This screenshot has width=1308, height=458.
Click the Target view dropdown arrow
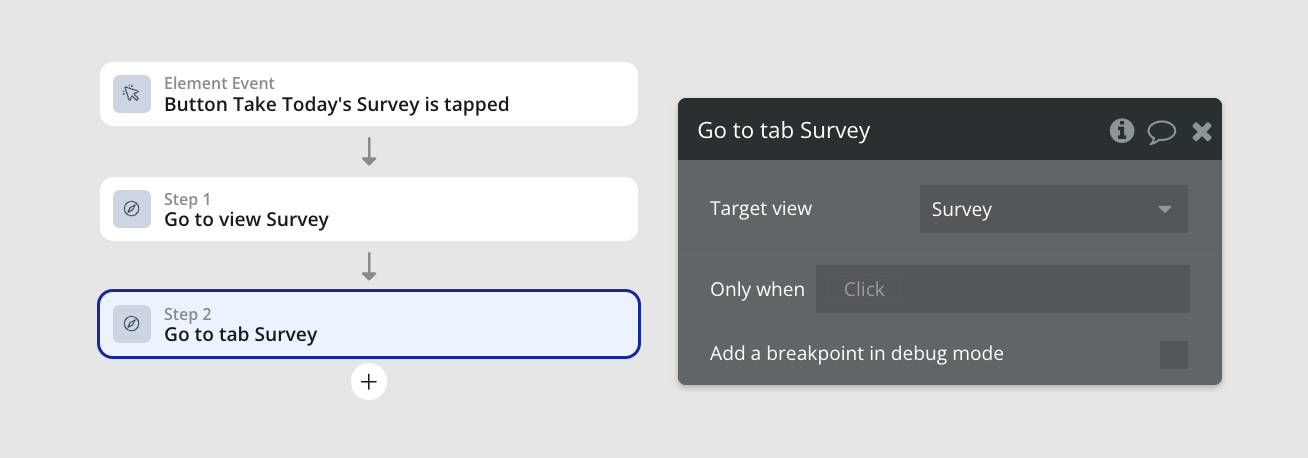1164,210
